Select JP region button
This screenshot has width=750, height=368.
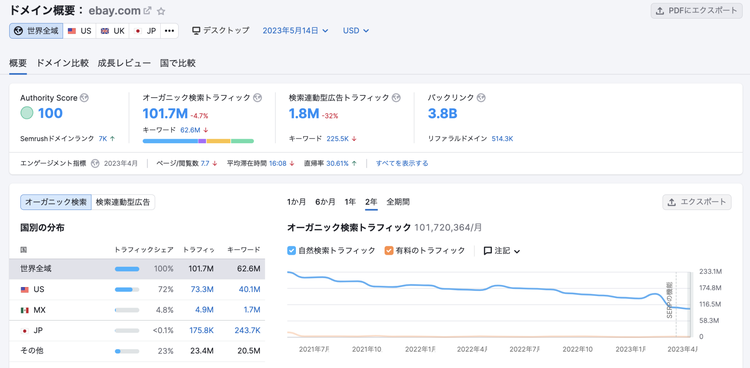click(145, 31)
